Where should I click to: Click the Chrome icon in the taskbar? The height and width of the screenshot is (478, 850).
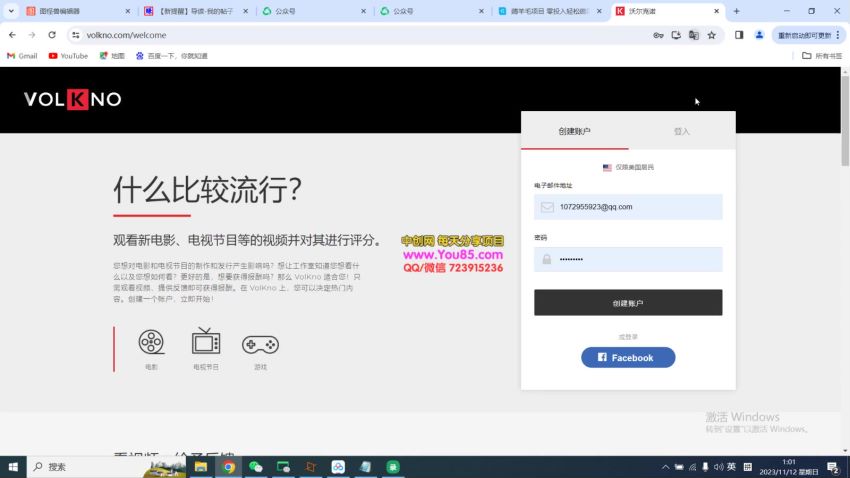(229, 467)
